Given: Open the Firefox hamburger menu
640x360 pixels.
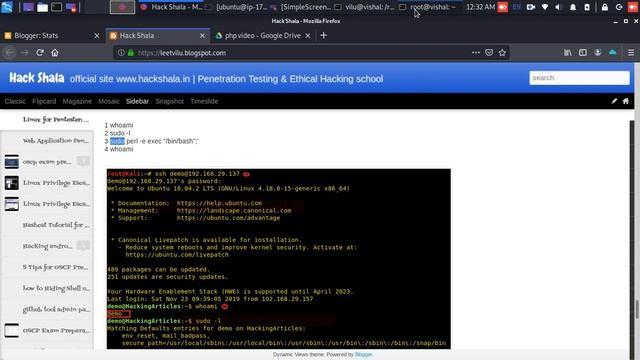Looking at the screenshot, I should [631, 53].
